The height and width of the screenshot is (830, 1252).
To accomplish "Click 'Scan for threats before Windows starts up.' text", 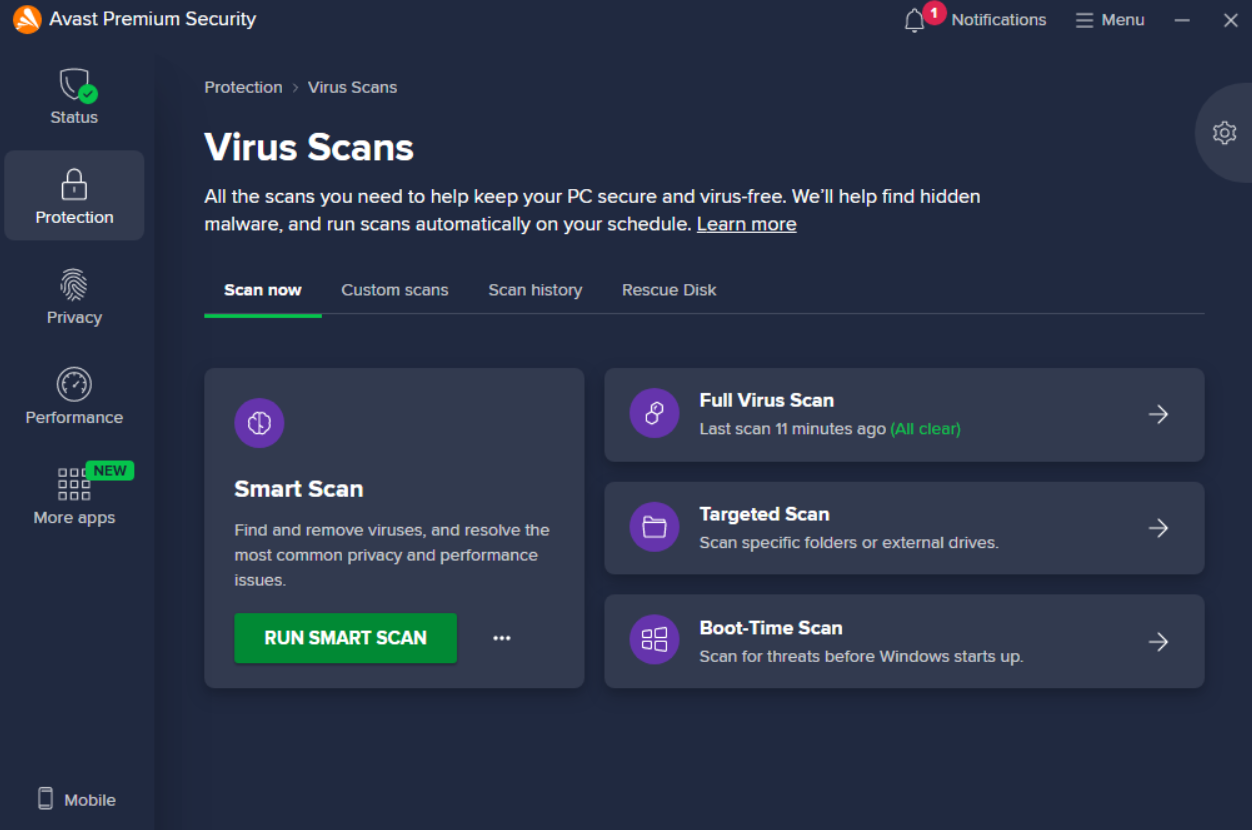I will tap(861, 657).
